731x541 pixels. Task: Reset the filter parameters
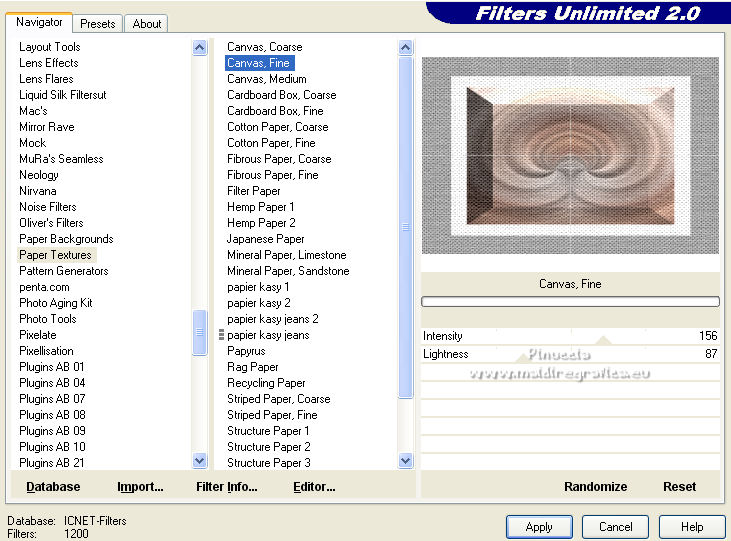click(679, 486)
